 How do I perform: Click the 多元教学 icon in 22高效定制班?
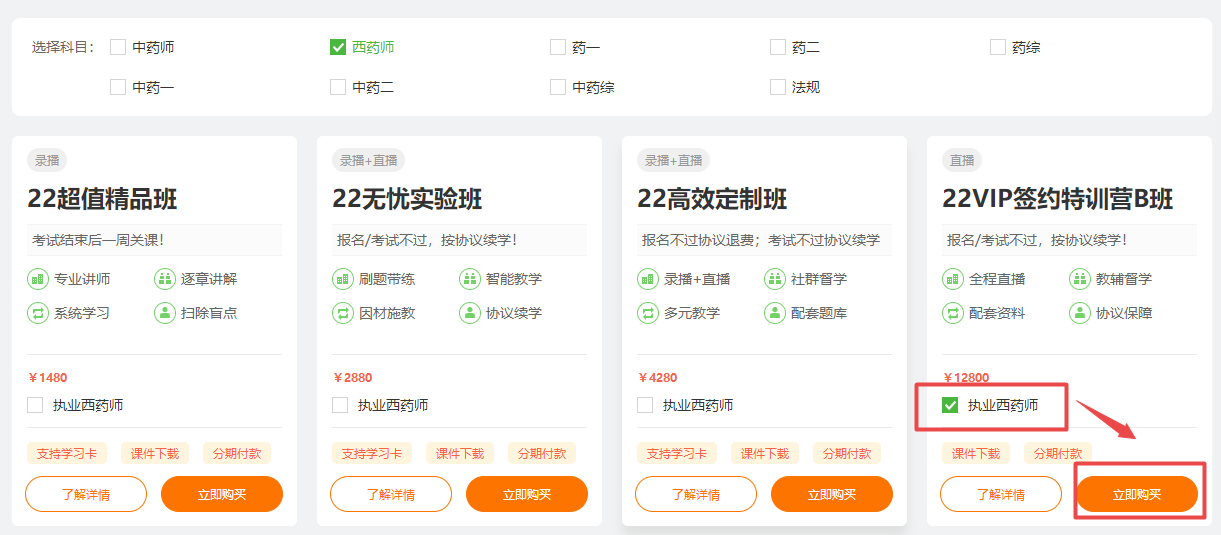point(648,313)
